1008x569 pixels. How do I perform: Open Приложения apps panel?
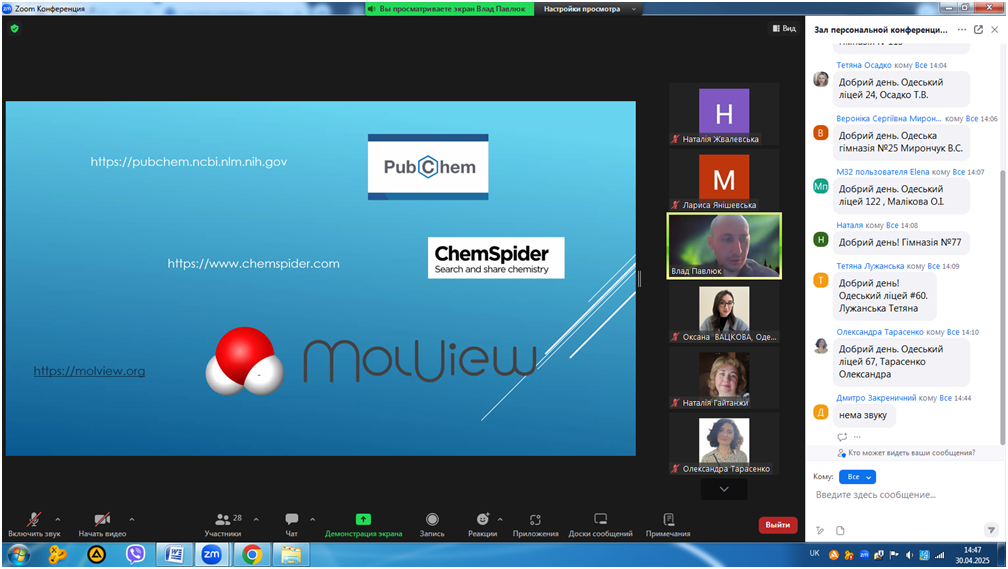pyautogui.click(x=536, y=524)
